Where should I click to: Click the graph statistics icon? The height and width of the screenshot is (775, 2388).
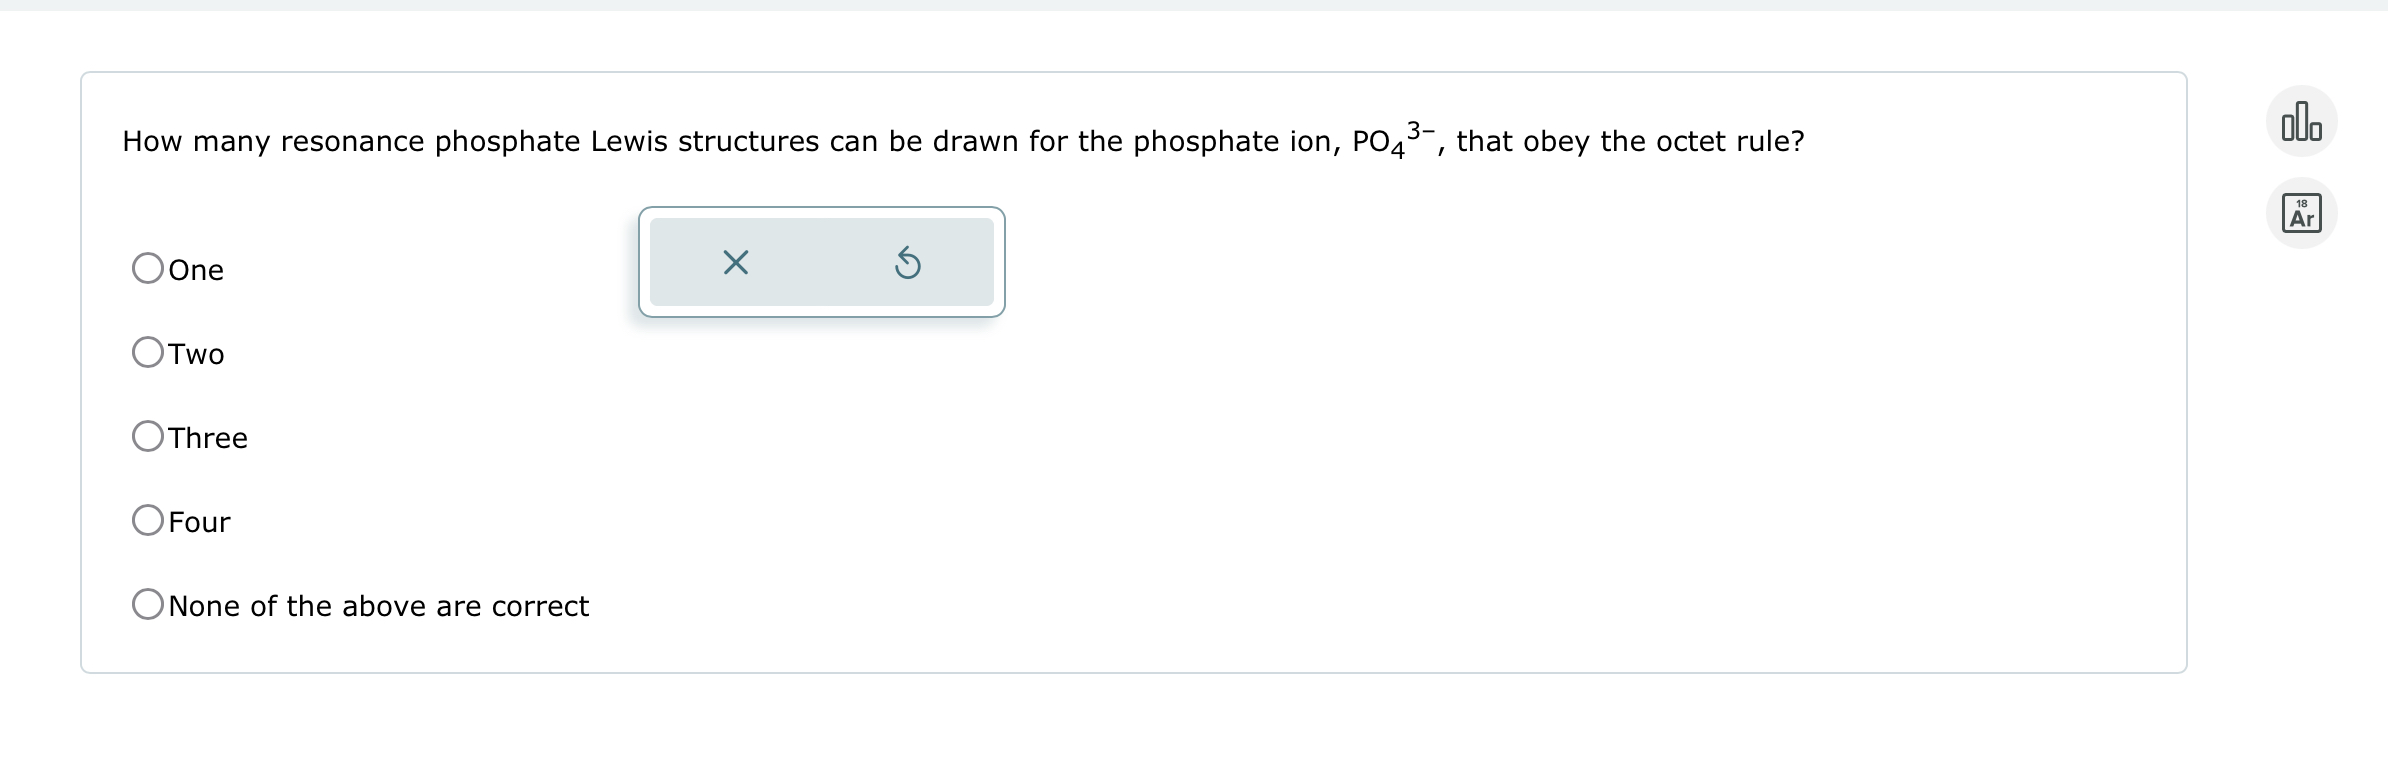point(2301,120)
